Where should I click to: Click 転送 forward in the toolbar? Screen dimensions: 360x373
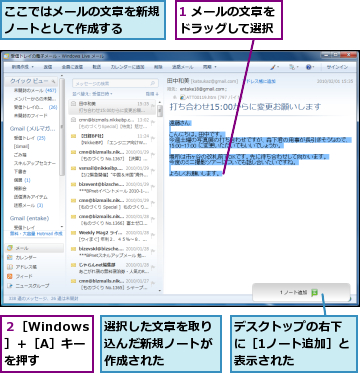(x=97, y=67)
